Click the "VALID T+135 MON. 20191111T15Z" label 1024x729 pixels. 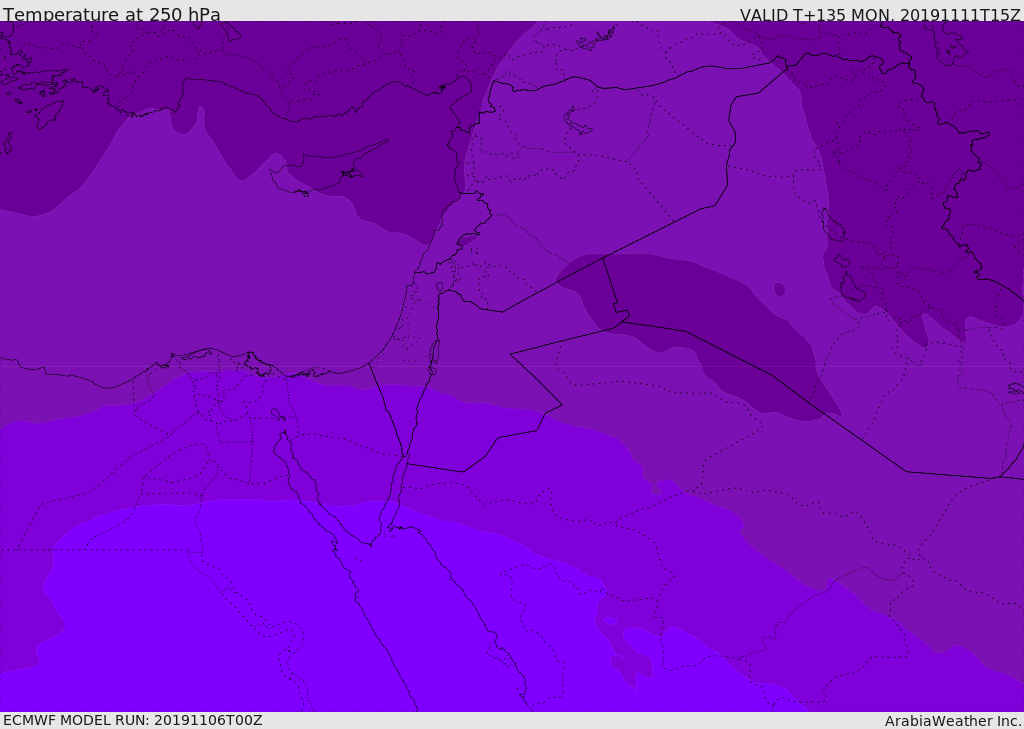[880, 14]
